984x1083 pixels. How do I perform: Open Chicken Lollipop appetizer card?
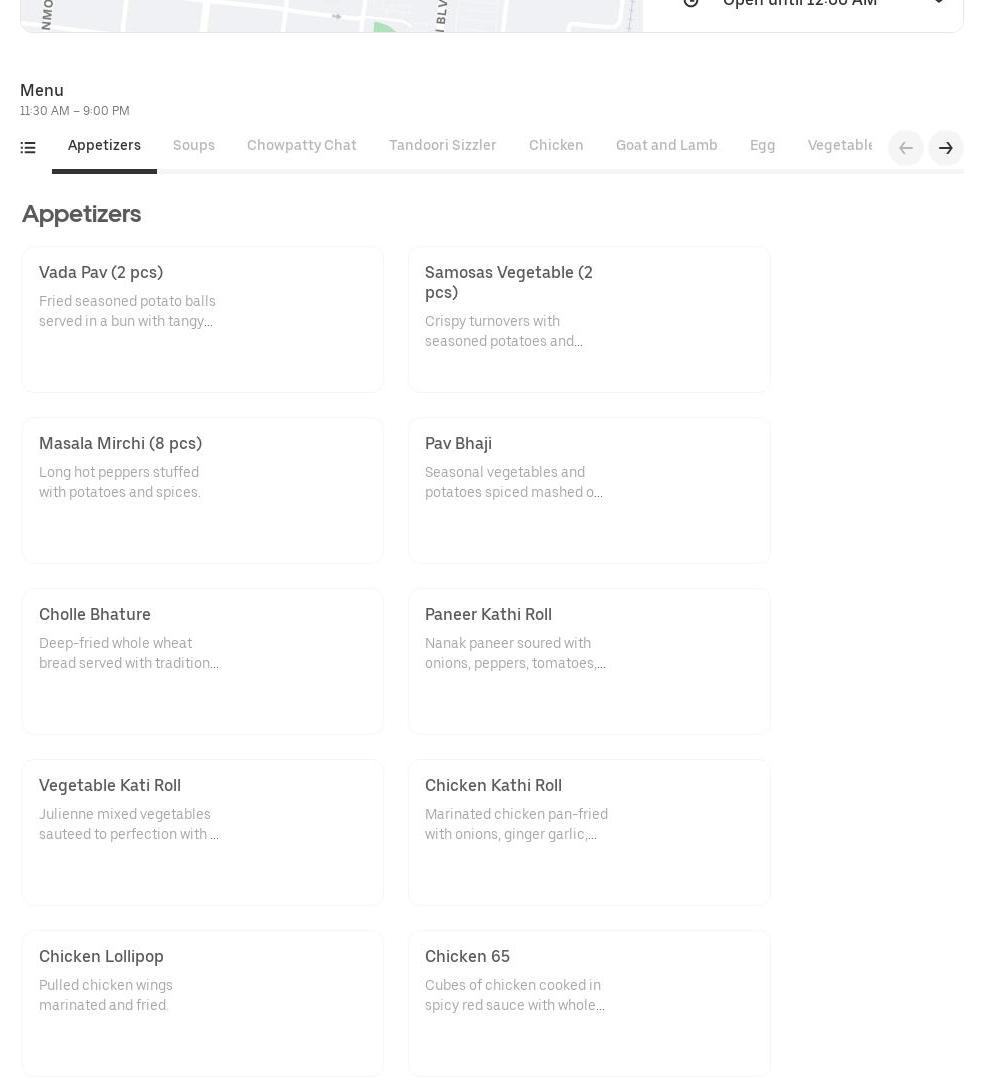202,1003
